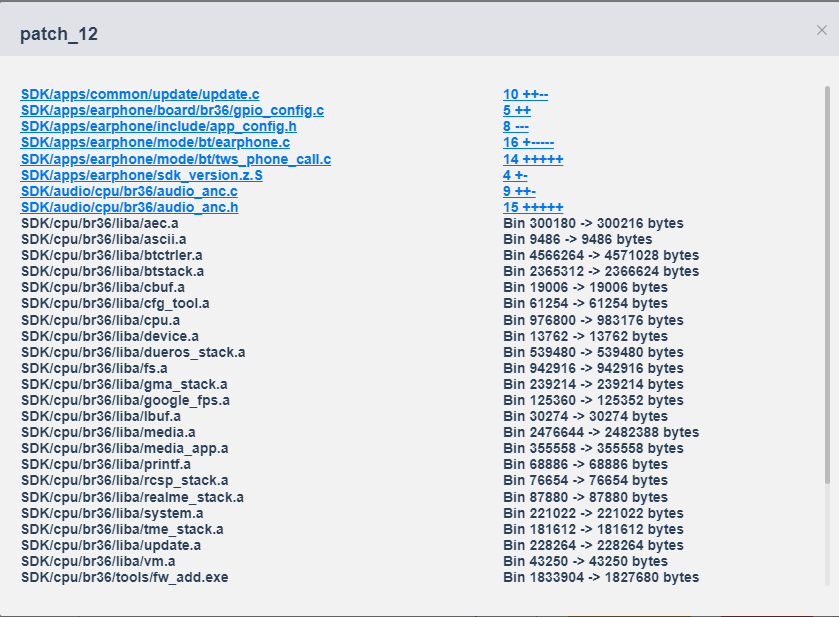Open the gpio_config.c file link
839x617 pixels.
point(172,110)
